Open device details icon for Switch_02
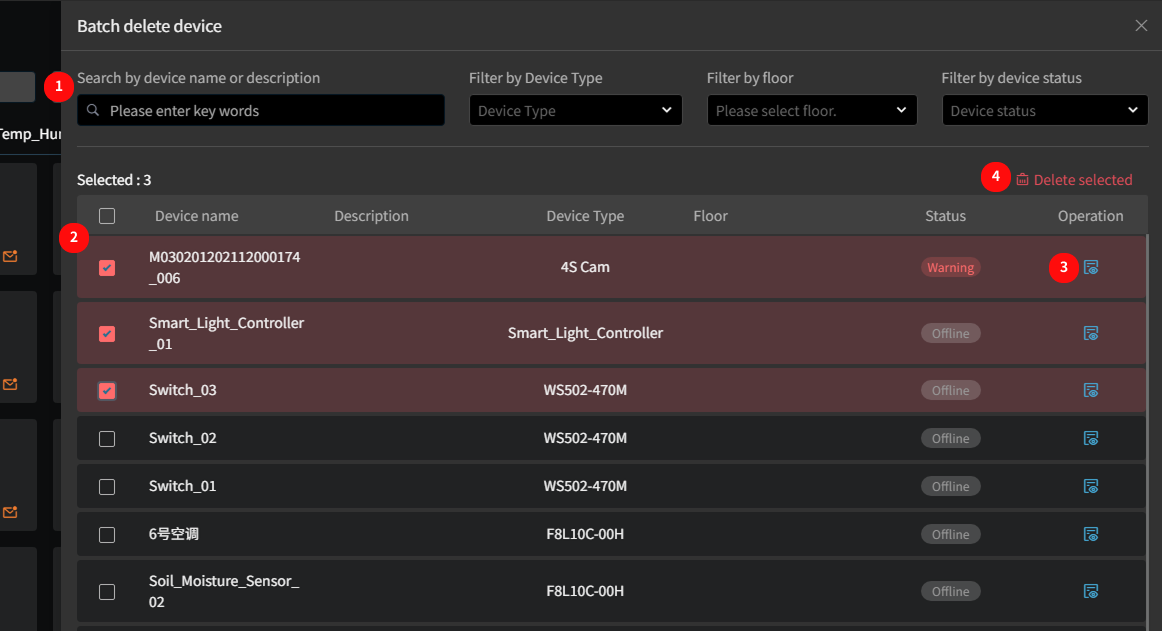1162x631 pixels. tap(1091, 438)
